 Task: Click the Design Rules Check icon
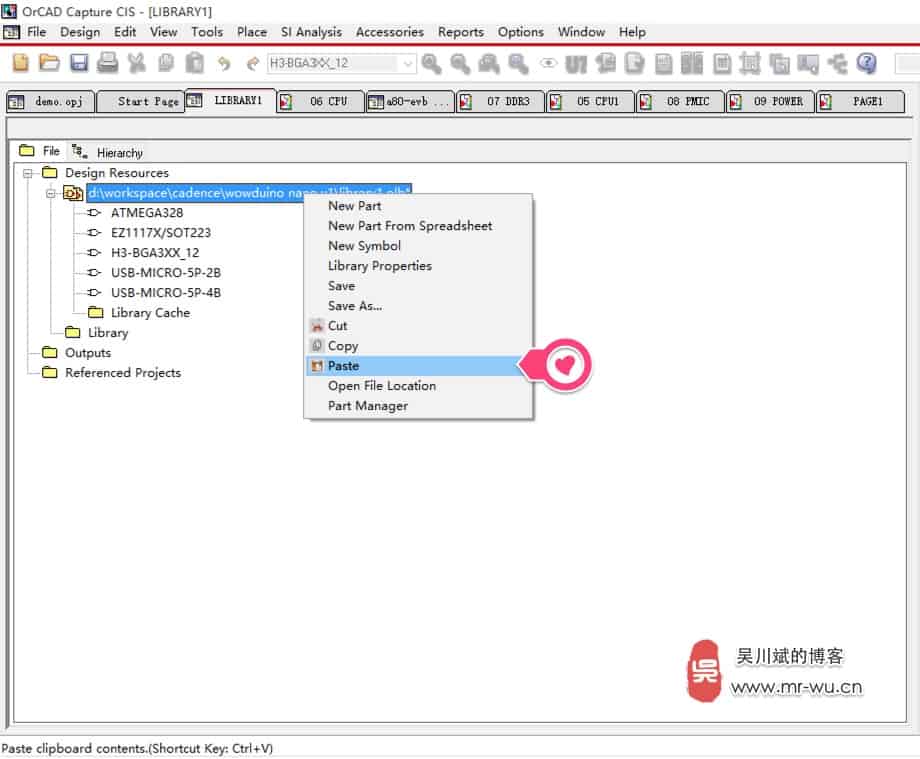[x=634, y=63]
